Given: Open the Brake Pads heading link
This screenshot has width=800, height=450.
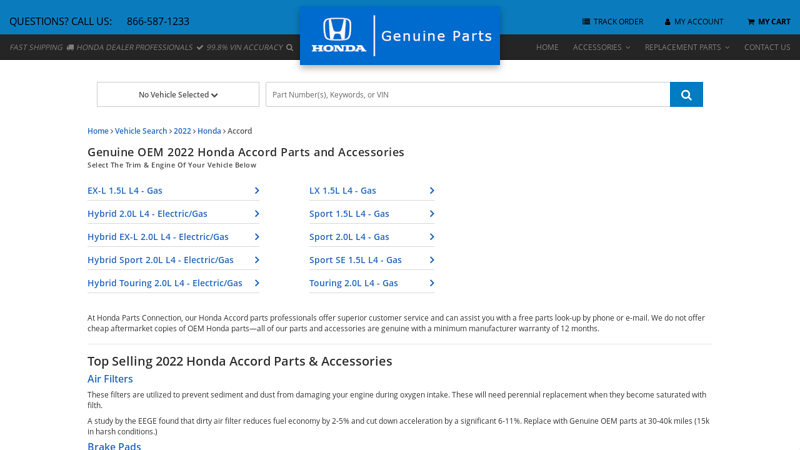Looking at the screenshot, I should pos(114,445).
